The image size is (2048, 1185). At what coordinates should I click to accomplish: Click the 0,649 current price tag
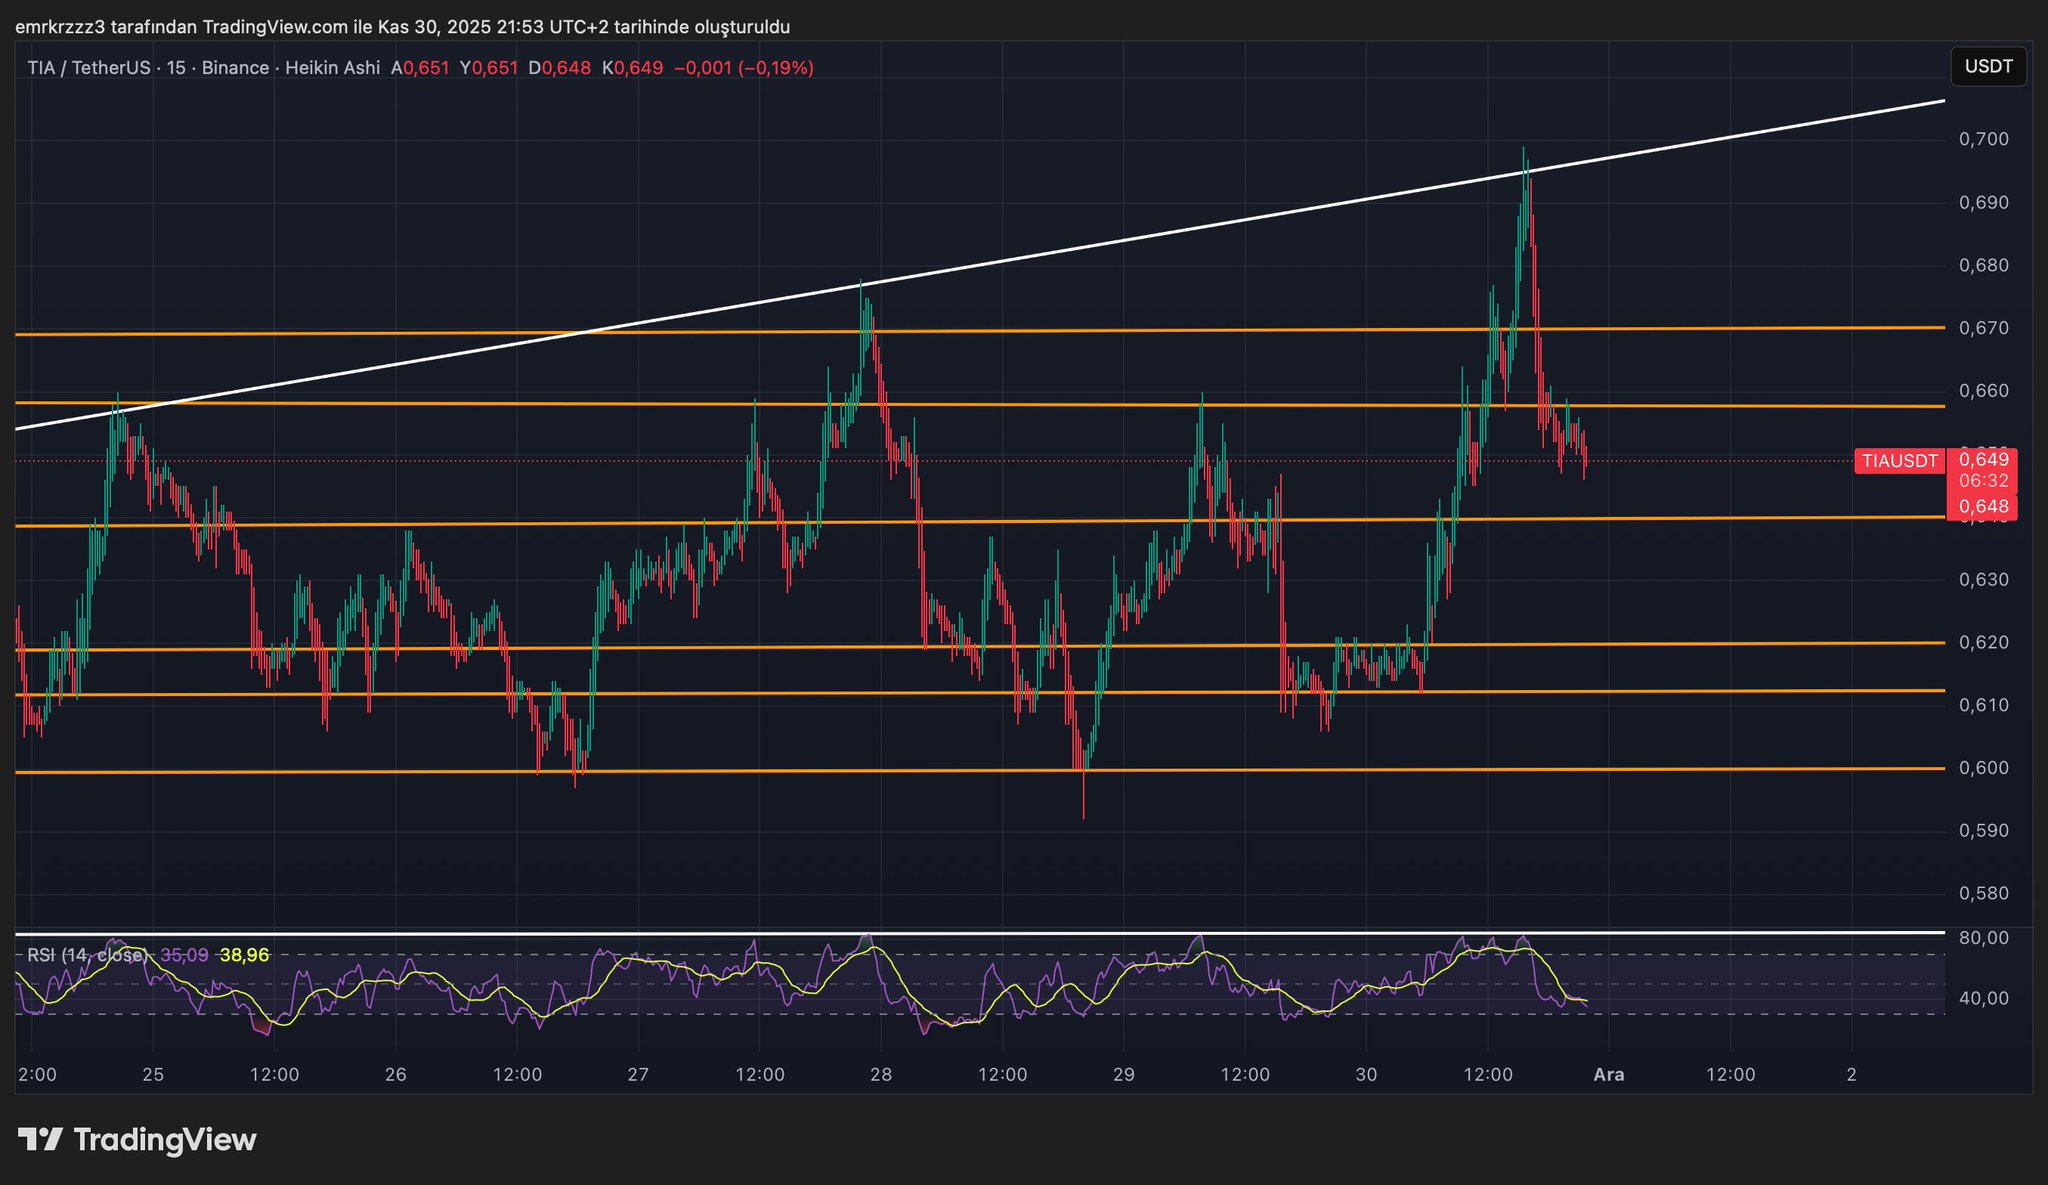pos(1984,460)
